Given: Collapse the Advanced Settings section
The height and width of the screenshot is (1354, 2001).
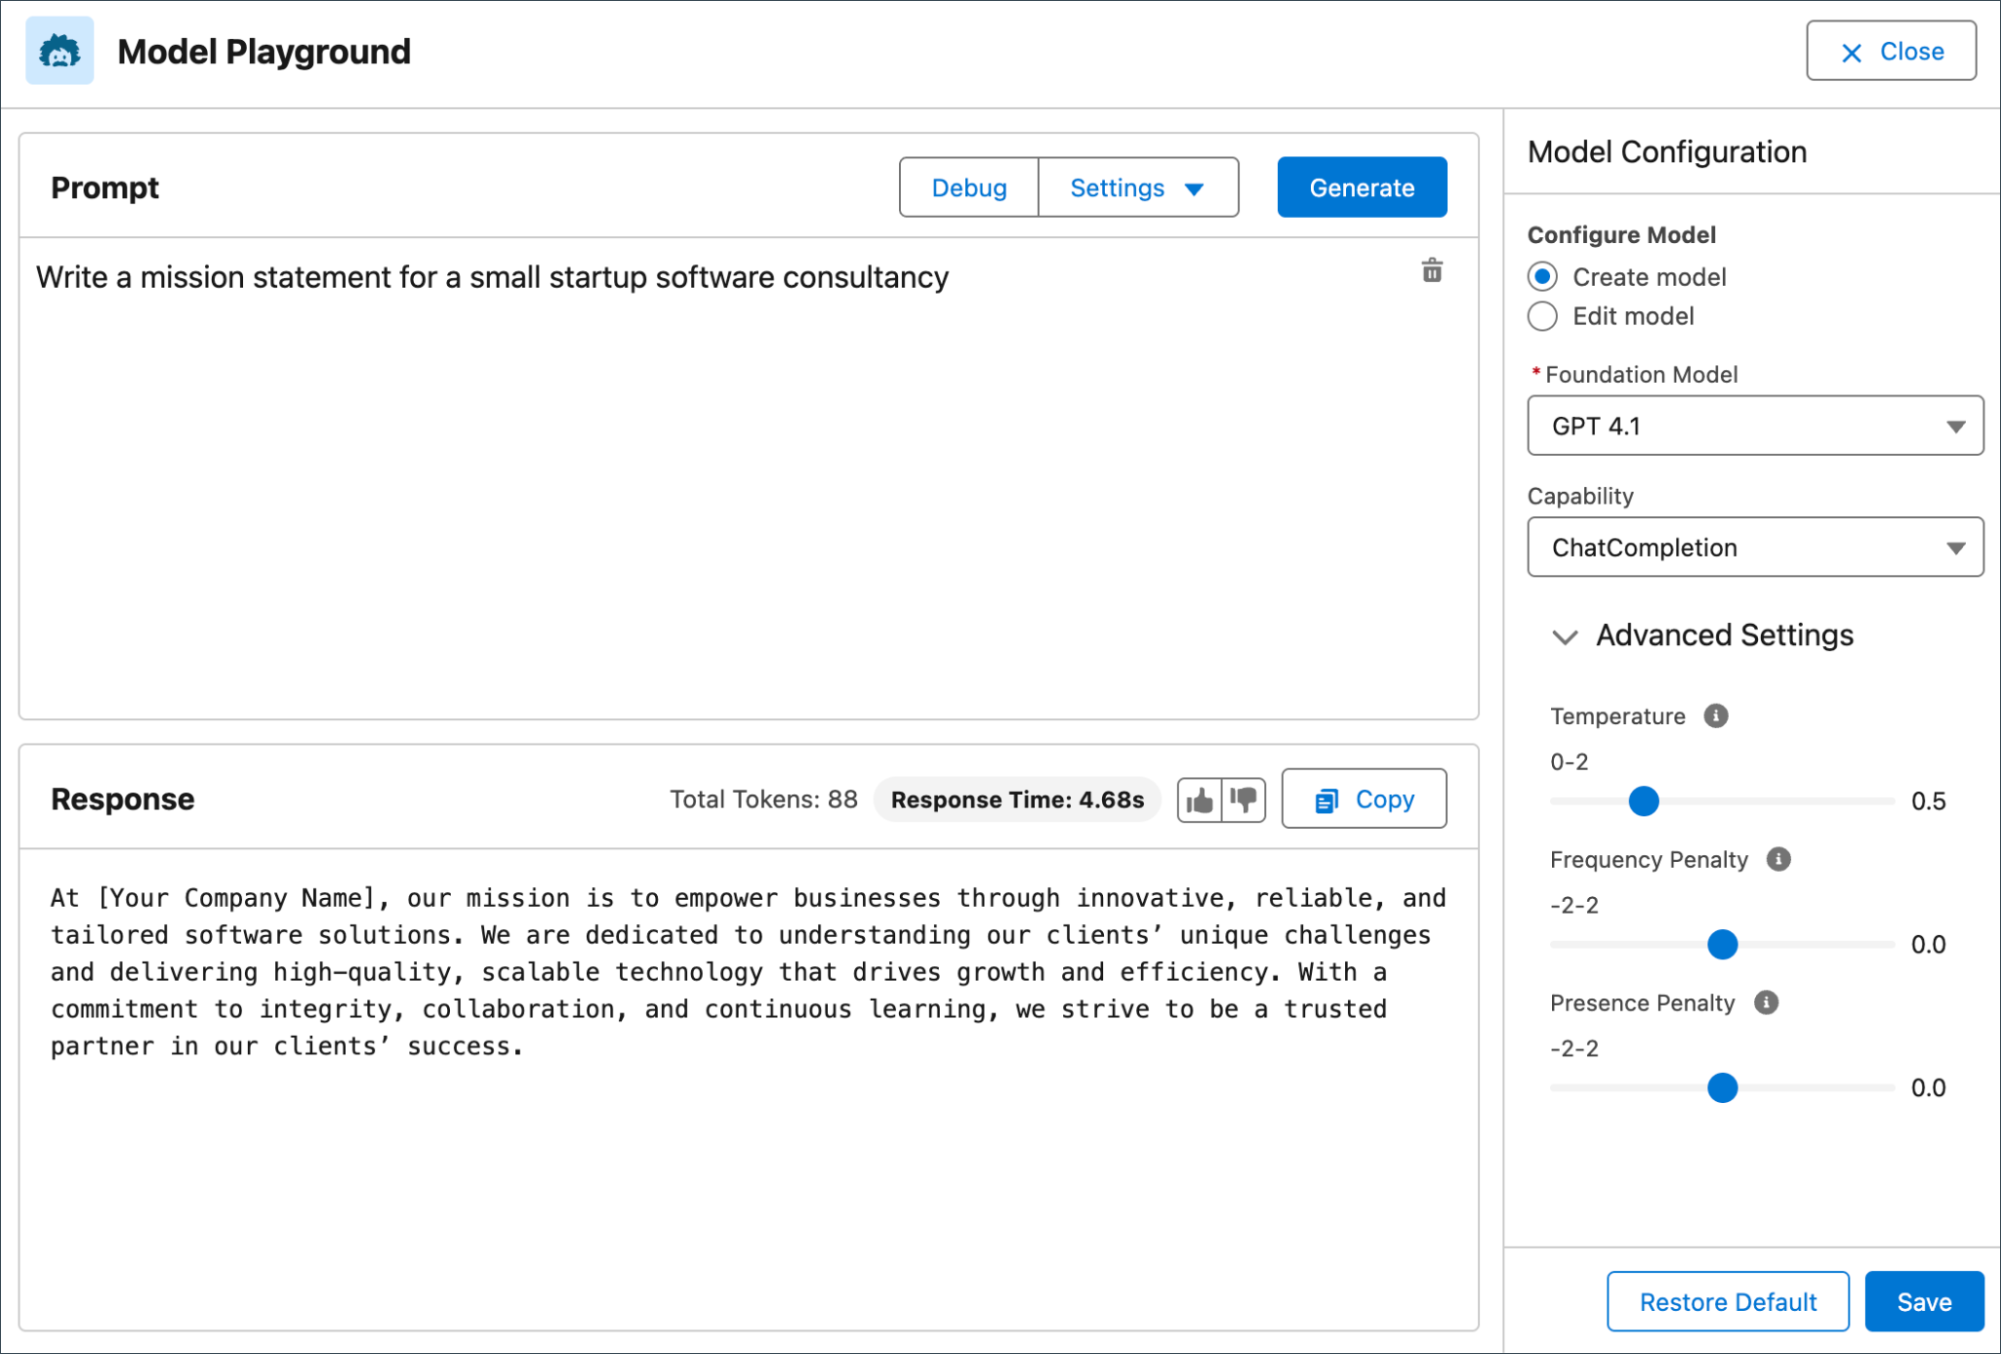Looking at the screenshot, I should click(x=1565, y=636).
